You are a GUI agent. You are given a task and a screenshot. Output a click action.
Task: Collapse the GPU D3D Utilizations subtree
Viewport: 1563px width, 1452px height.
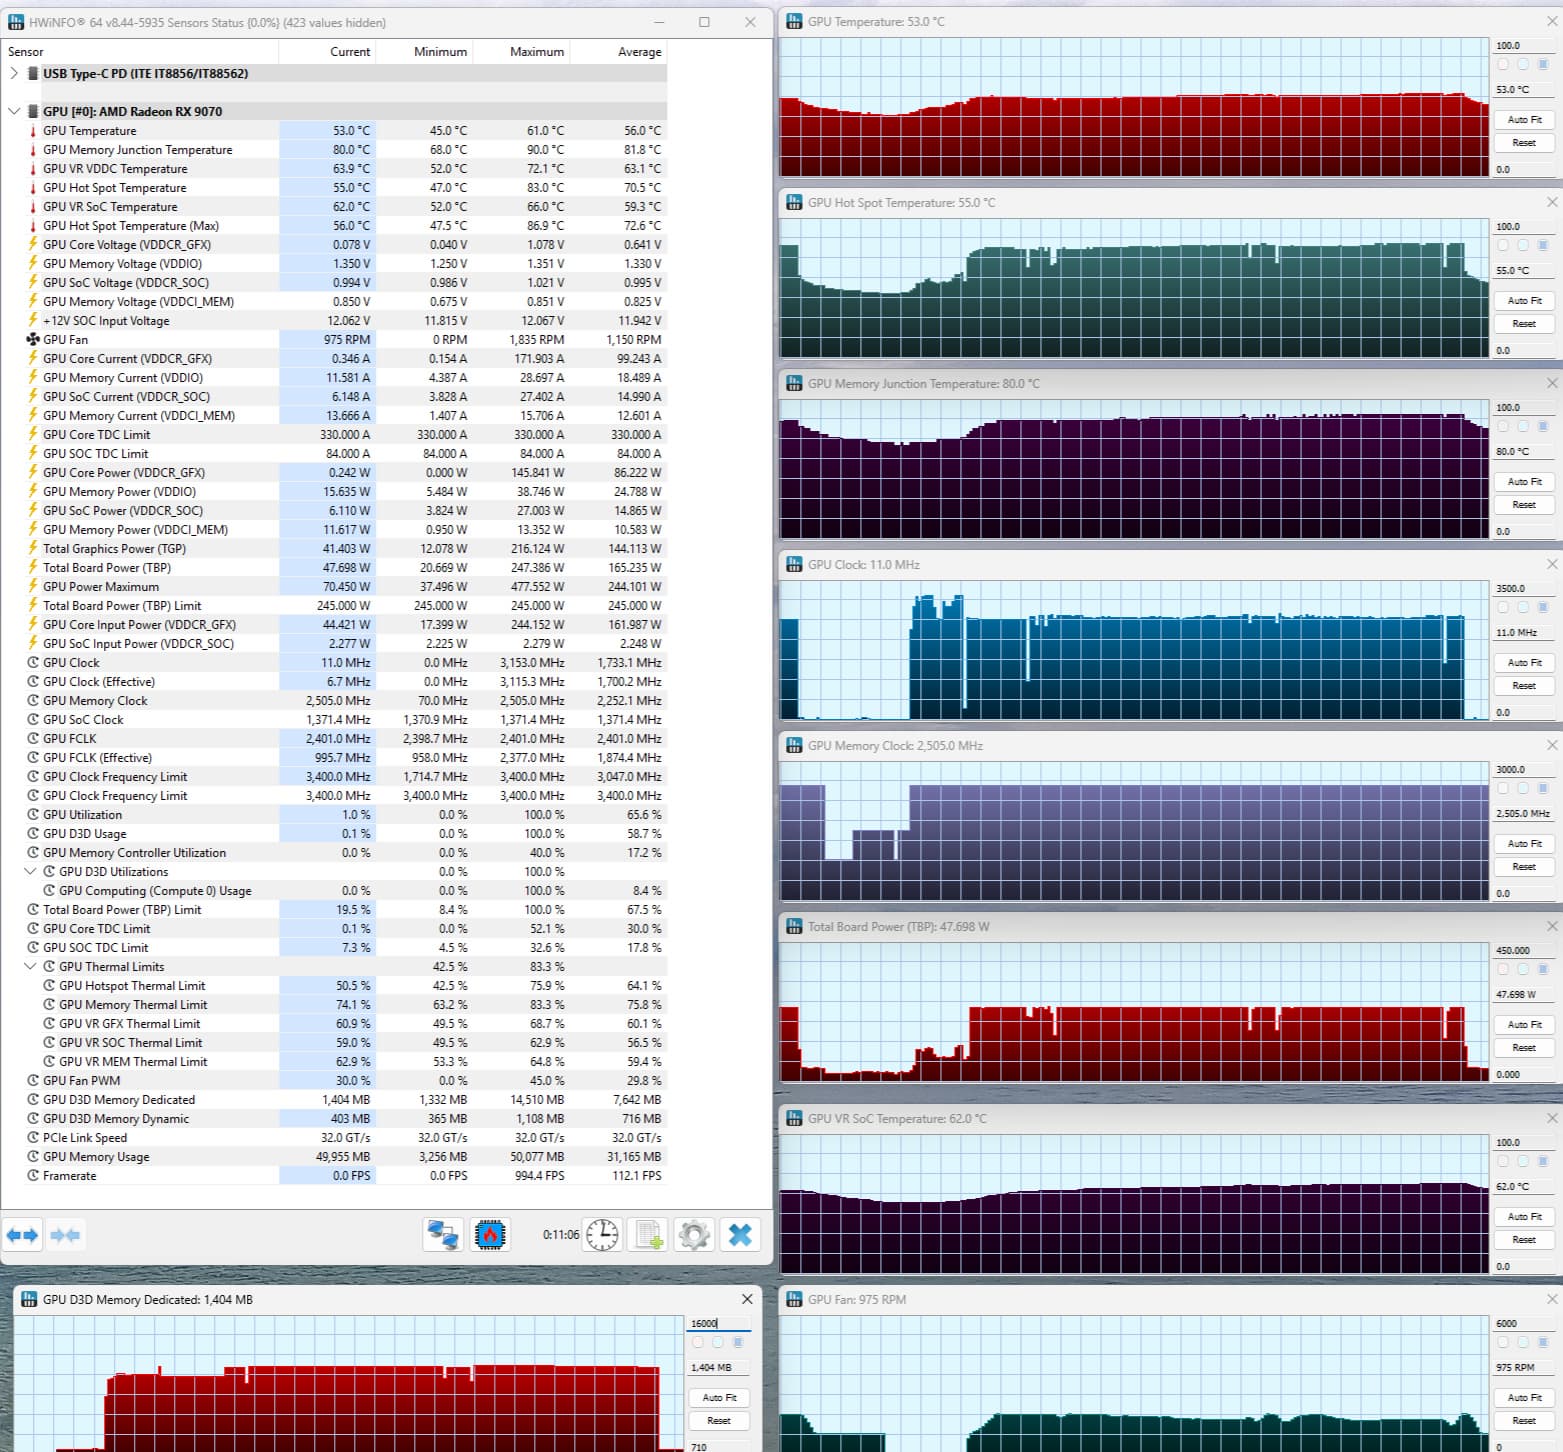coord(30,871)
